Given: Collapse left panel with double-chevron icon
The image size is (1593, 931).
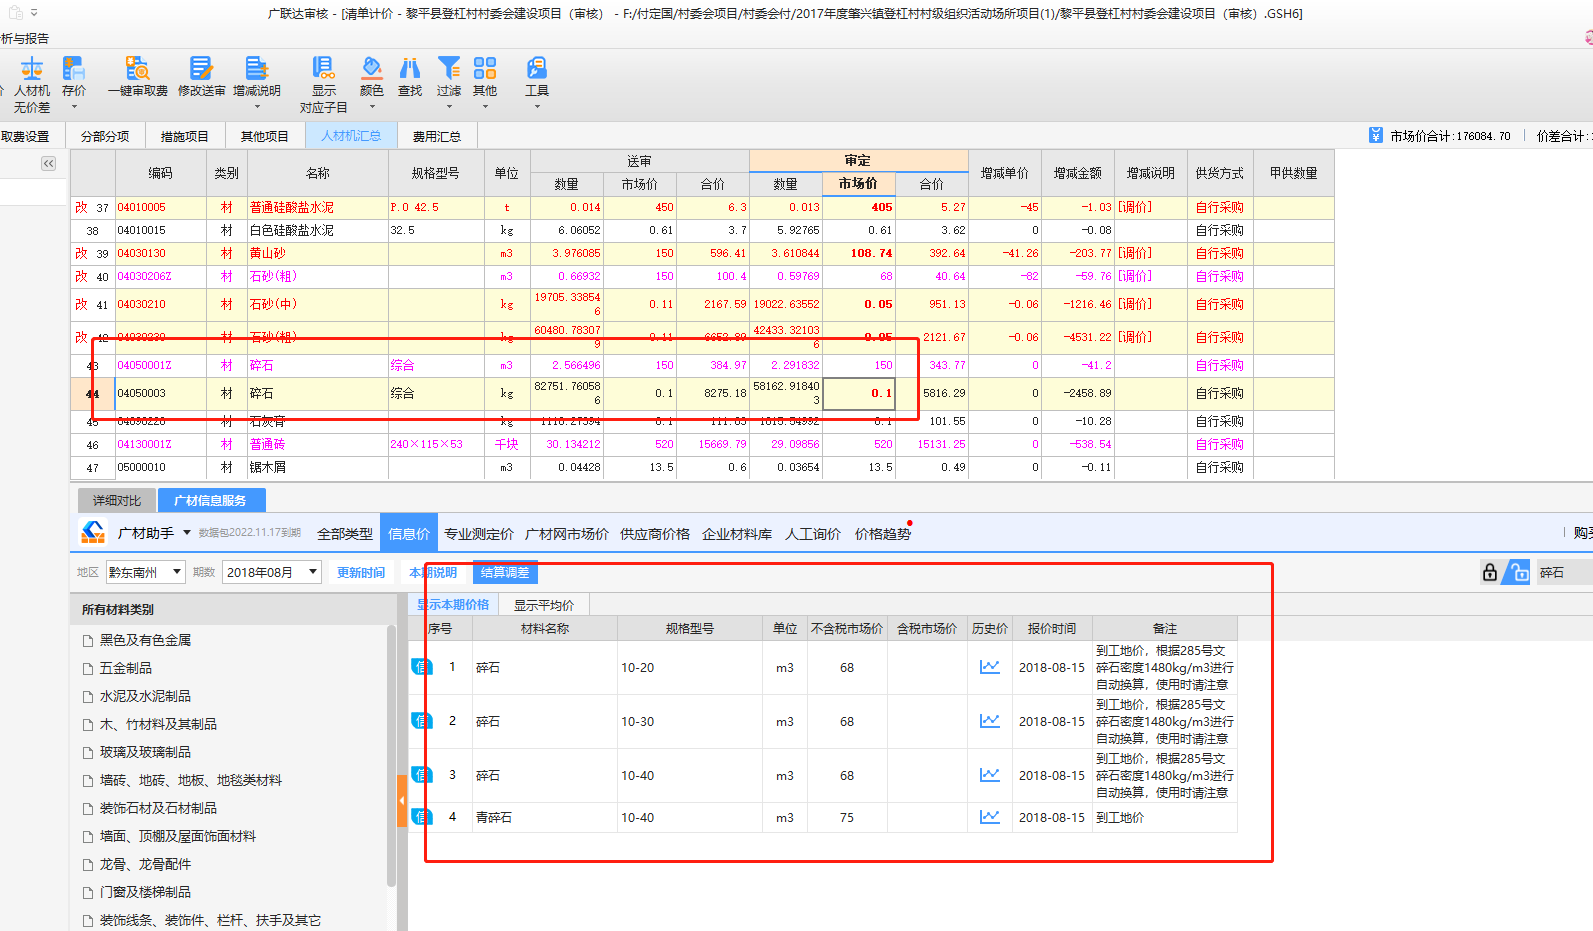Looking at the screenshot, I should pyautogui.click(x=48, y=163).
